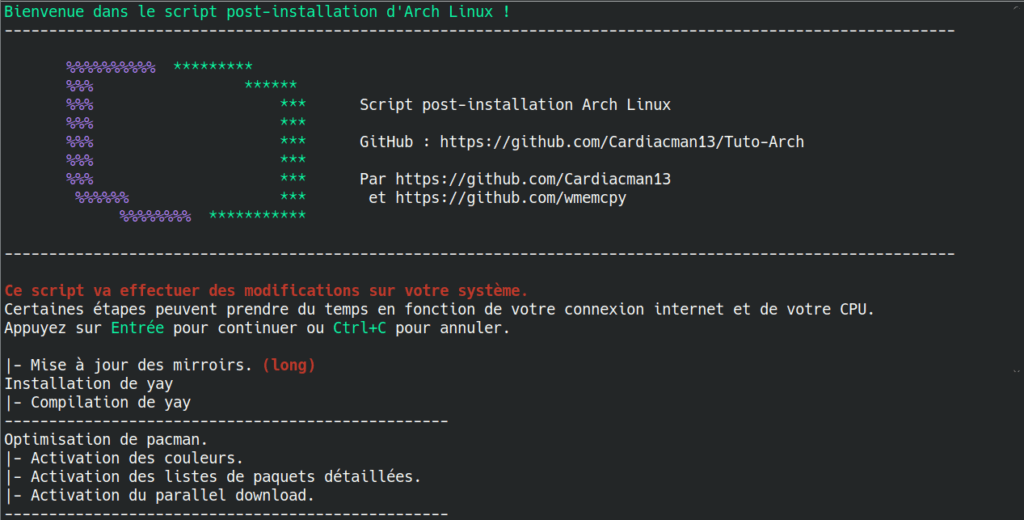Open the https://github.com/wmemcpy link
This screenshot has height=520, width=1024.
coord(511,198)
